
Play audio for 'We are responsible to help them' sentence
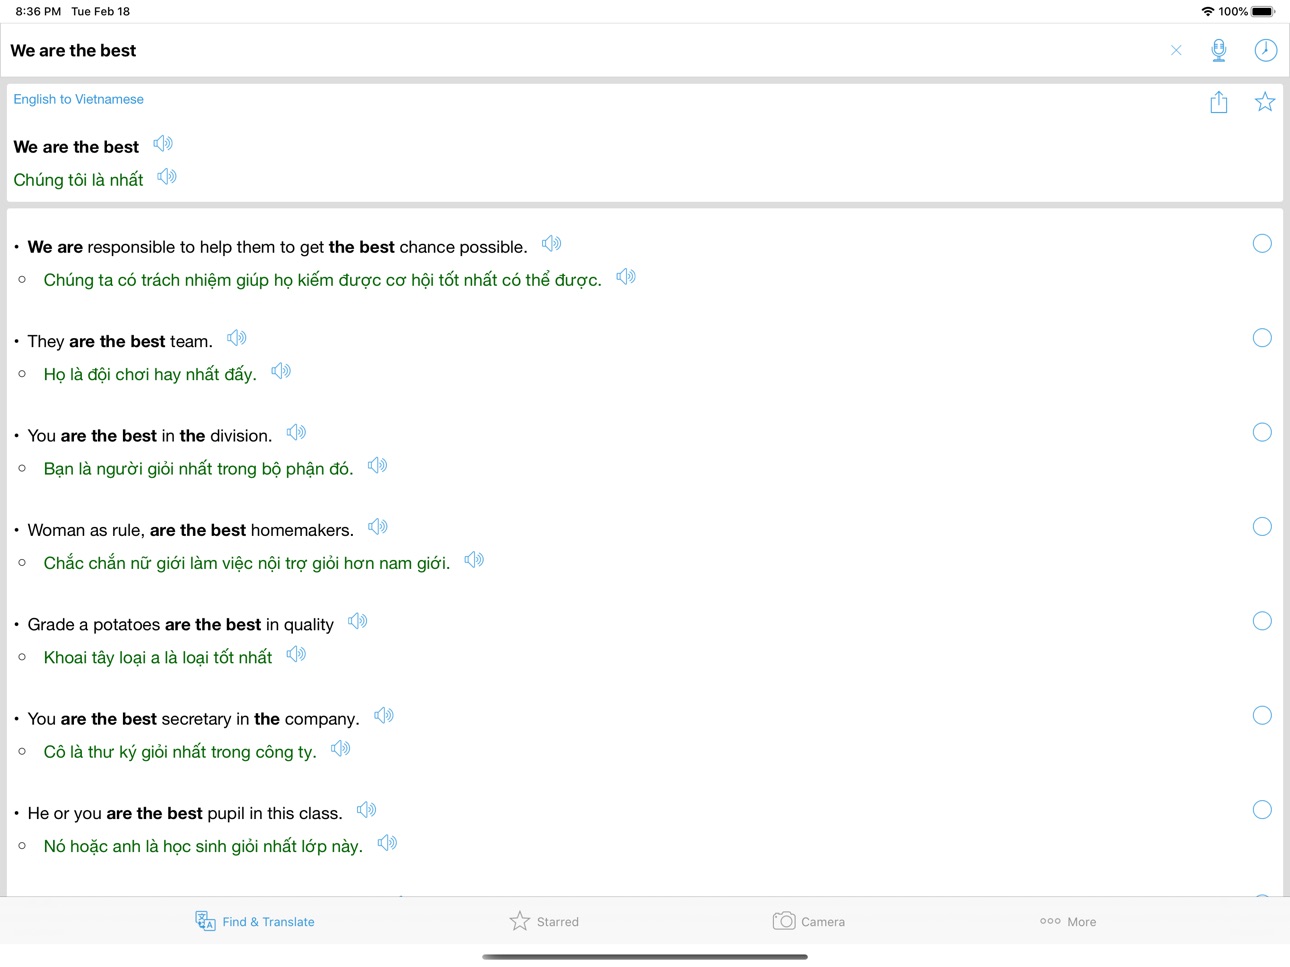(x=551, y=244)
